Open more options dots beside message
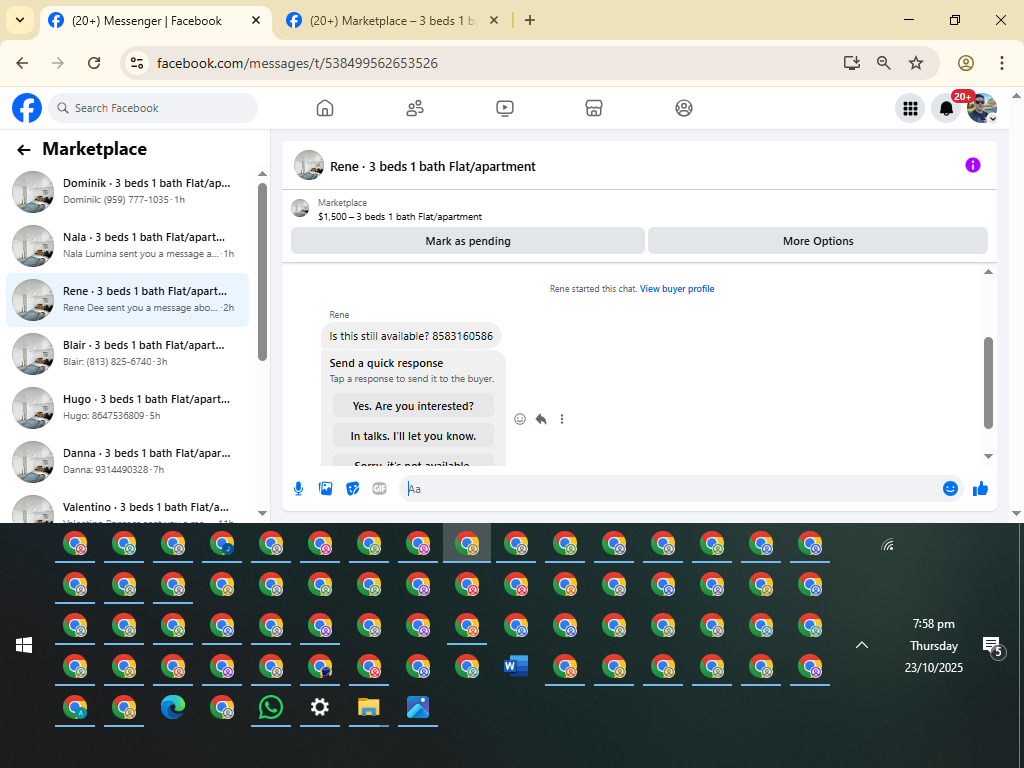Screen dimensions: 1024x768 pyautogui.click(x=562, y=419)
